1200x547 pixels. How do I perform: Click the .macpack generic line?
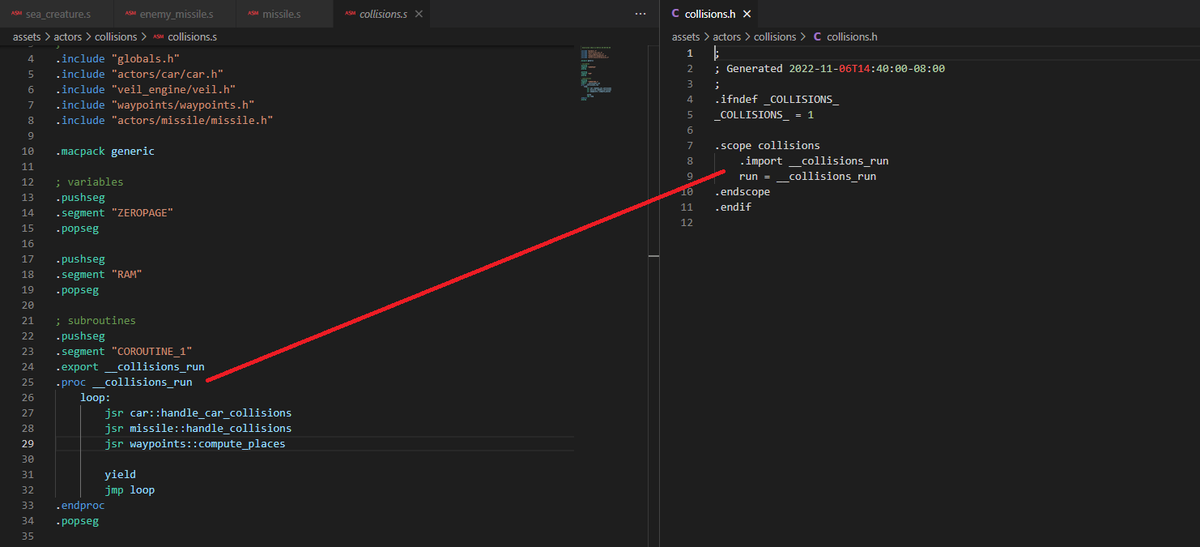(x=105, y=151)
